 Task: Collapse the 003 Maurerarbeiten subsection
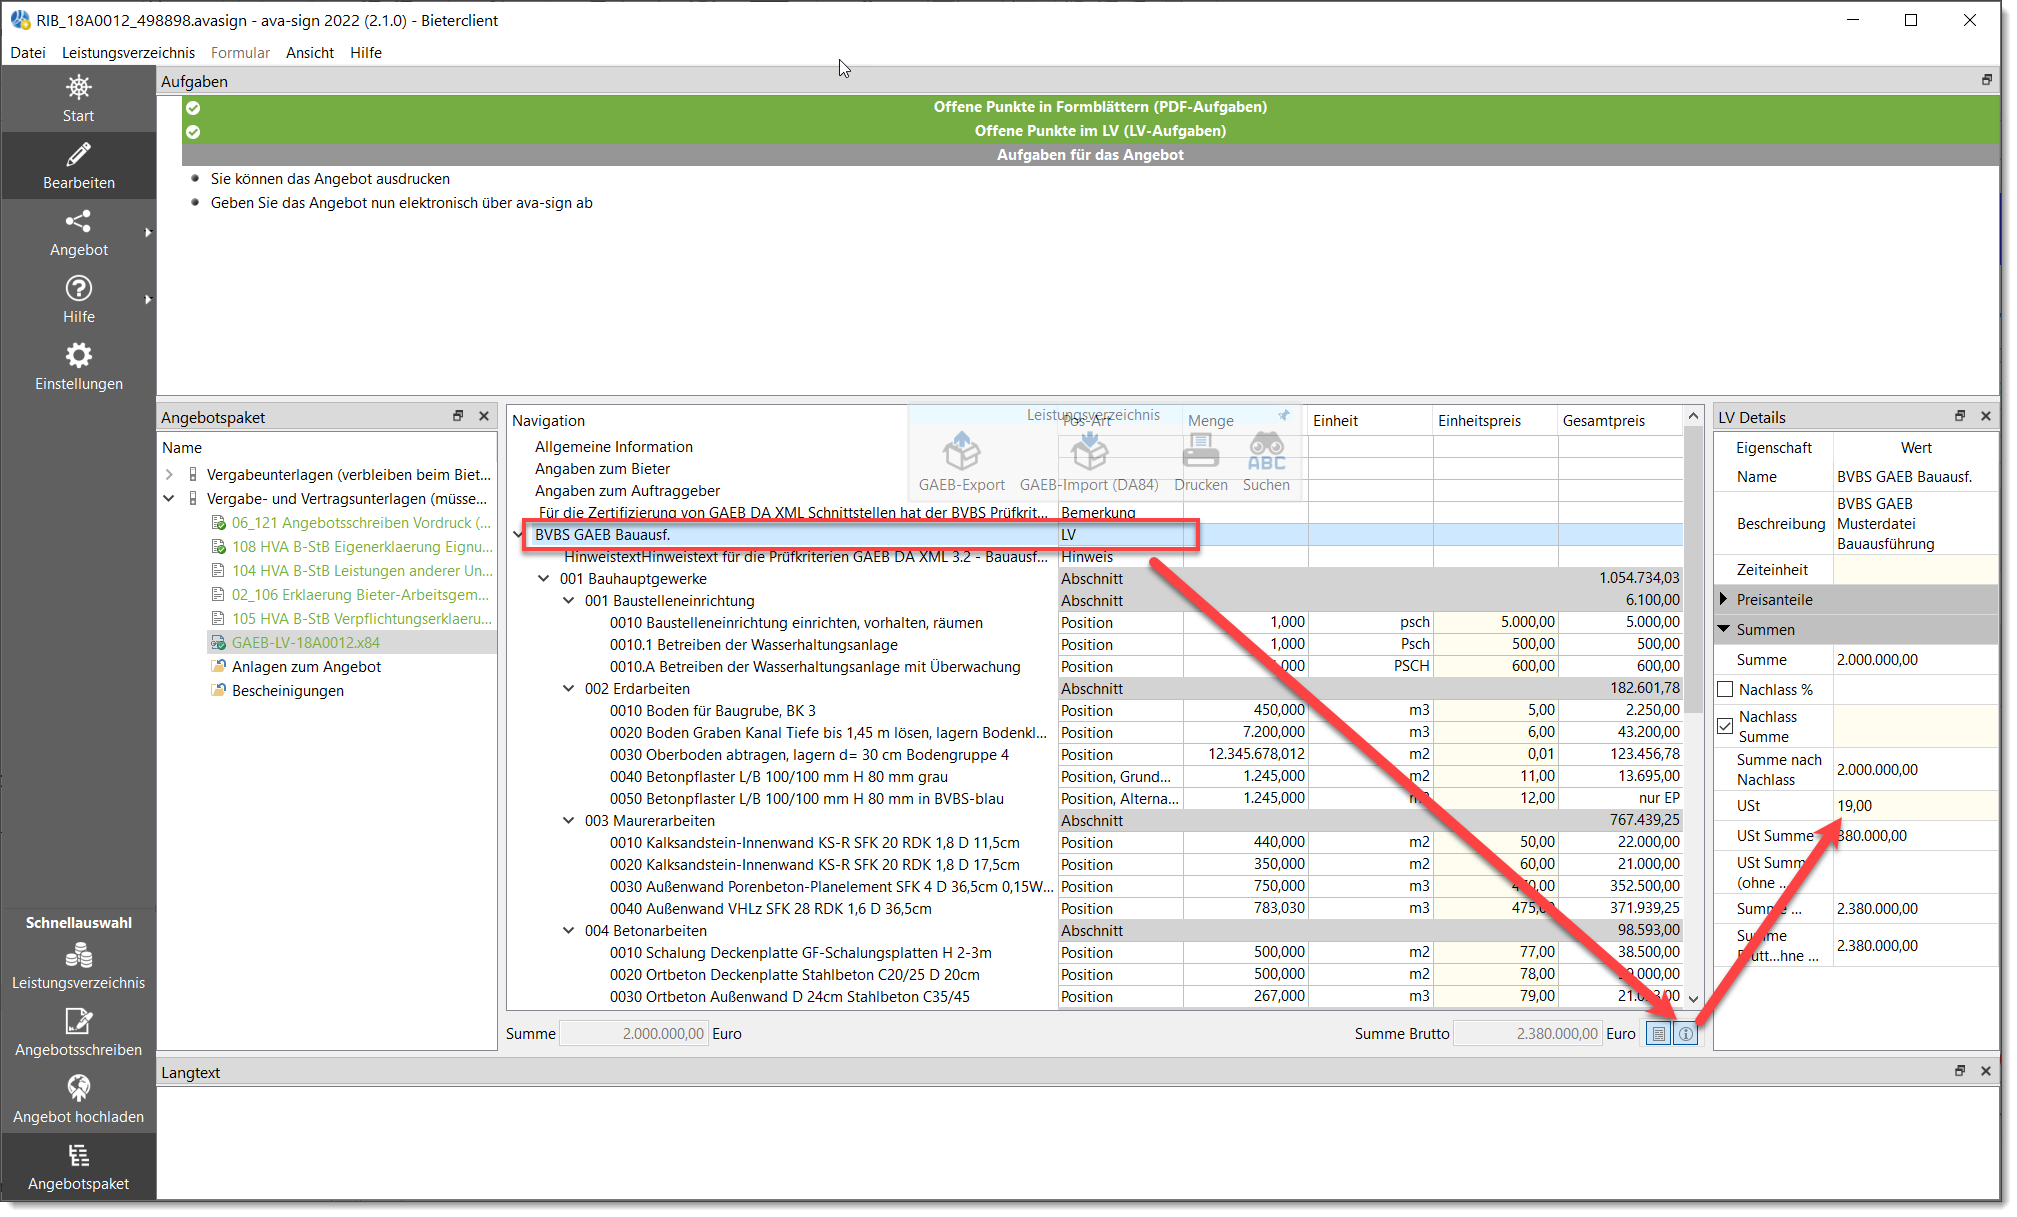(568, 820)
